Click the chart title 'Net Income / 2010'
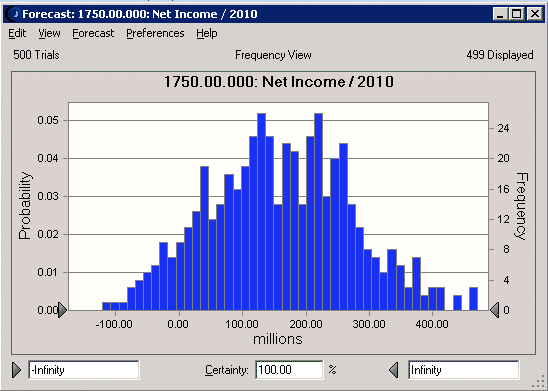548x391 pixels. [x=279, y=82]
